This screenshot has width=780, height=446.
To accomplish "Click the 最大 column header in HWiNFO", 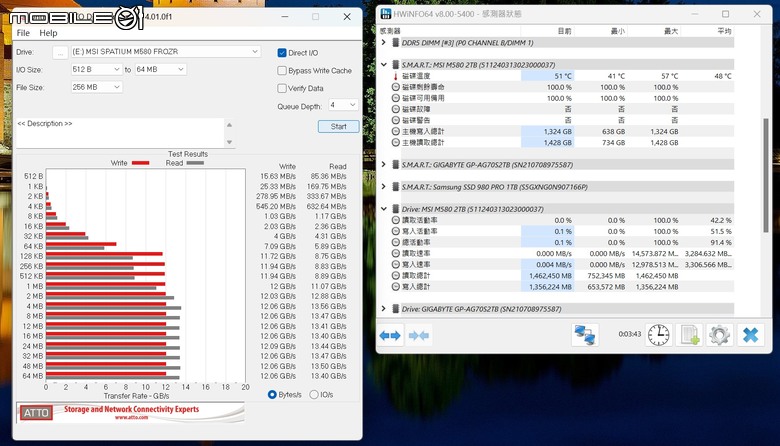I will pos(671,31).
